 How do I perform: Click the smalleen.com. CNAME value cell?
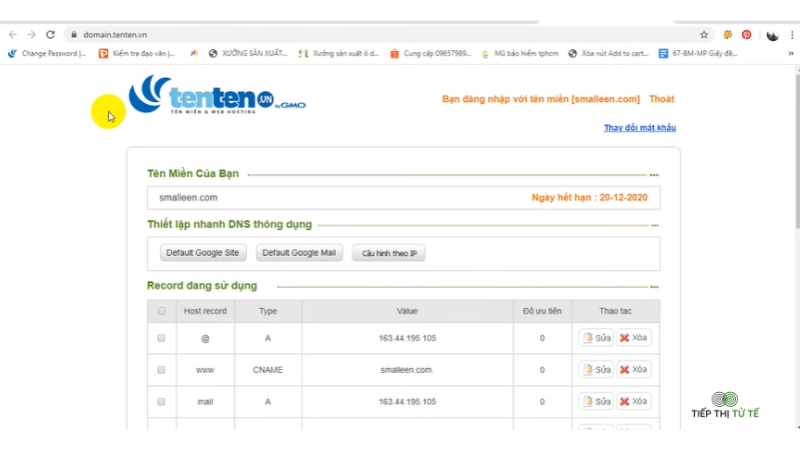click(x=407, y=370)
